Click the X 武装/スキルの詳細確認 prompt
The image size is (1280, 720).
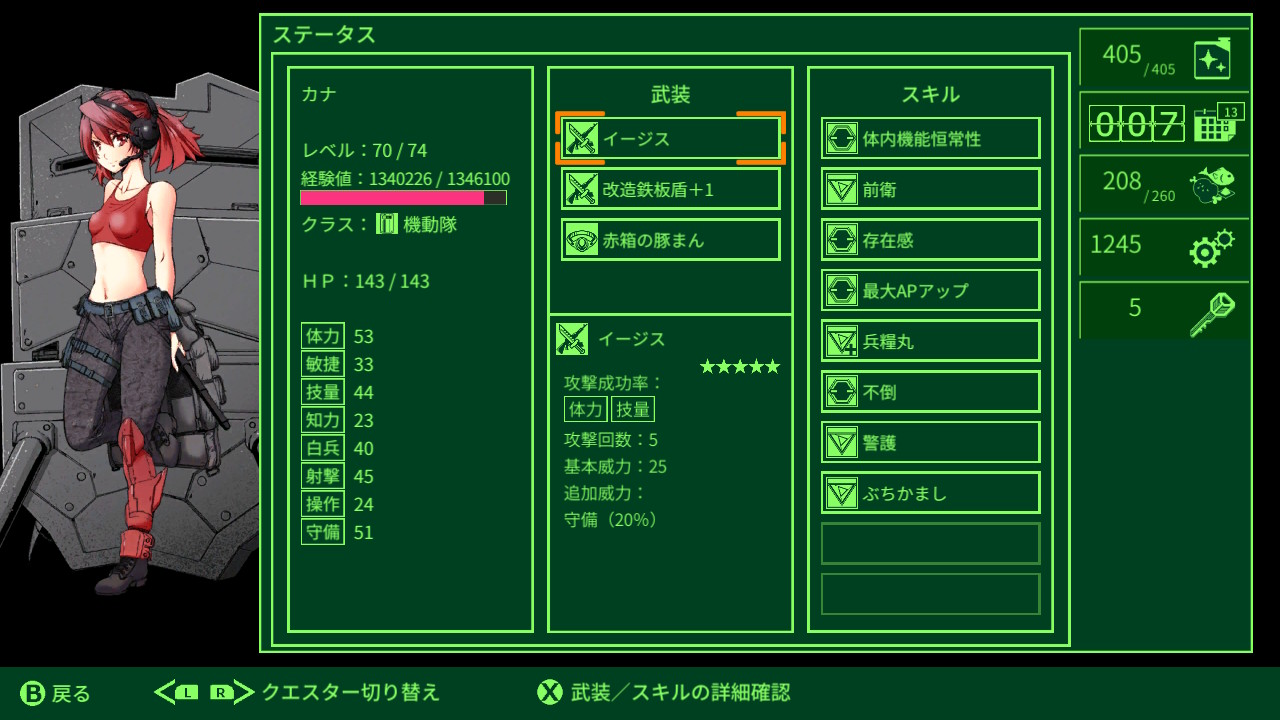coord(664,692)
